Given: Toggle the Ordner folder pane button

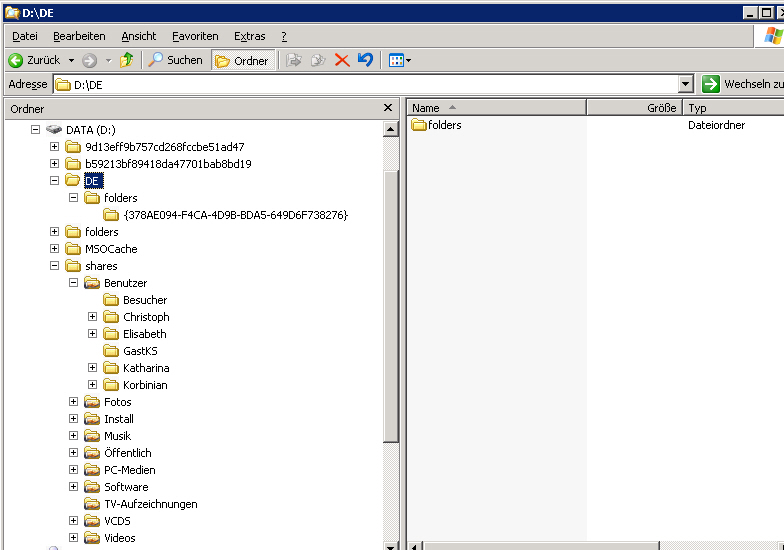Looking at the screenshot, I should 243,60.
